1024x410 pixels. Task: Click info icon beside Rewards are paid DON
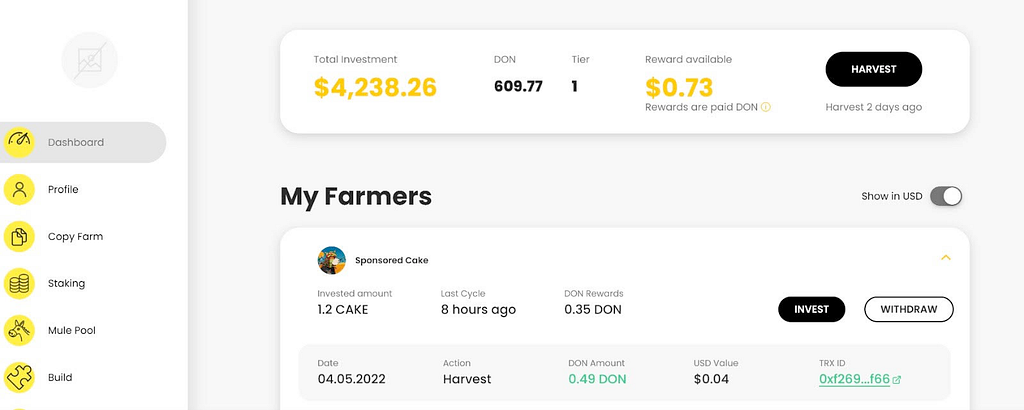766,107
